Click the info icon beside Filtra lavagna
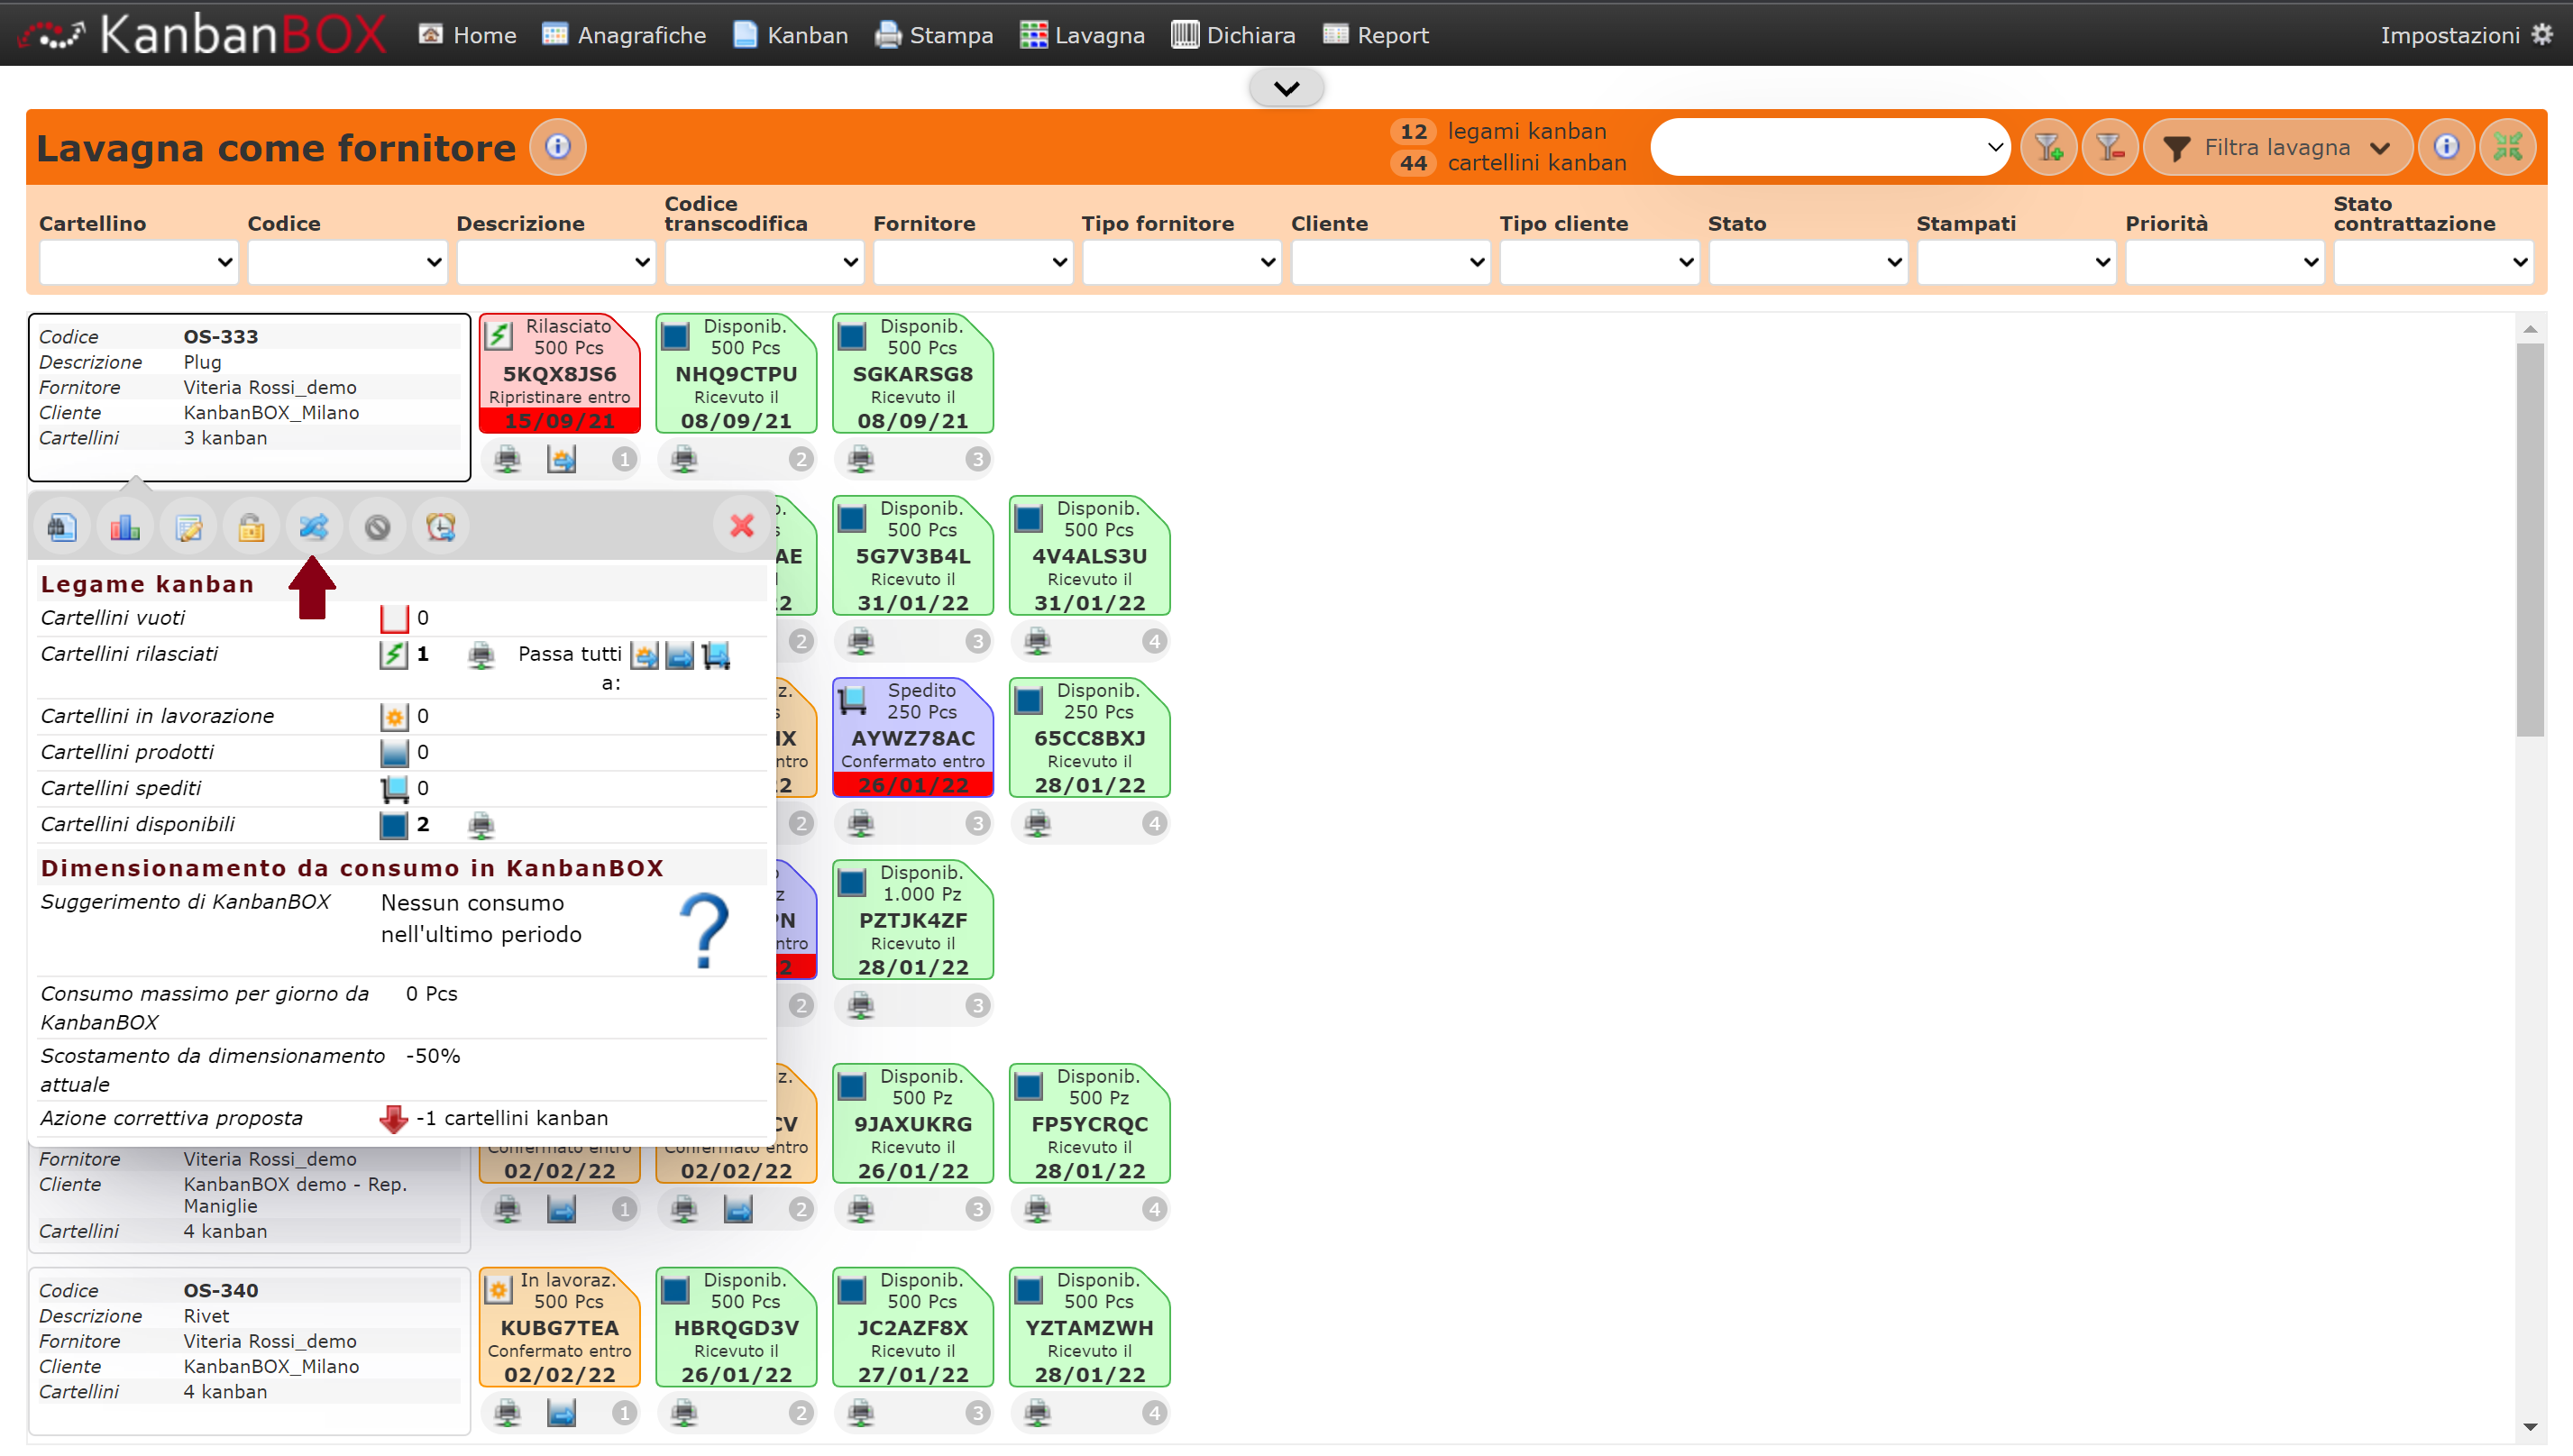This screenshot has height=1456, width=2573. point(2446,148)
